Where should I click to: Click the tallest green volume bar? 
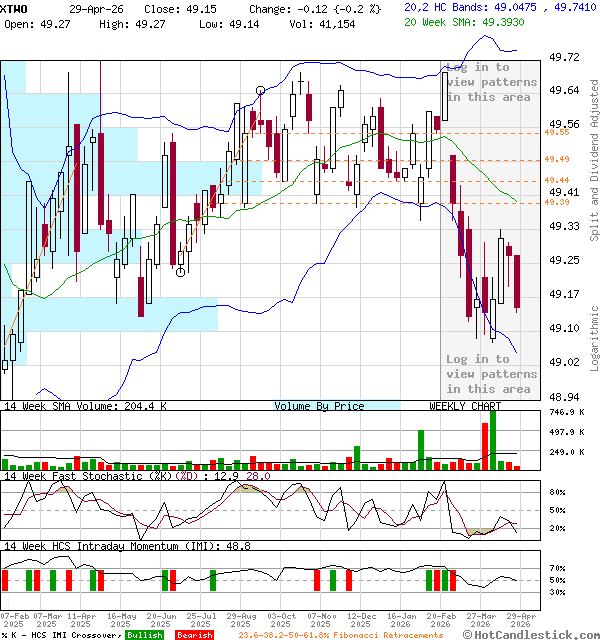point(492,439)
